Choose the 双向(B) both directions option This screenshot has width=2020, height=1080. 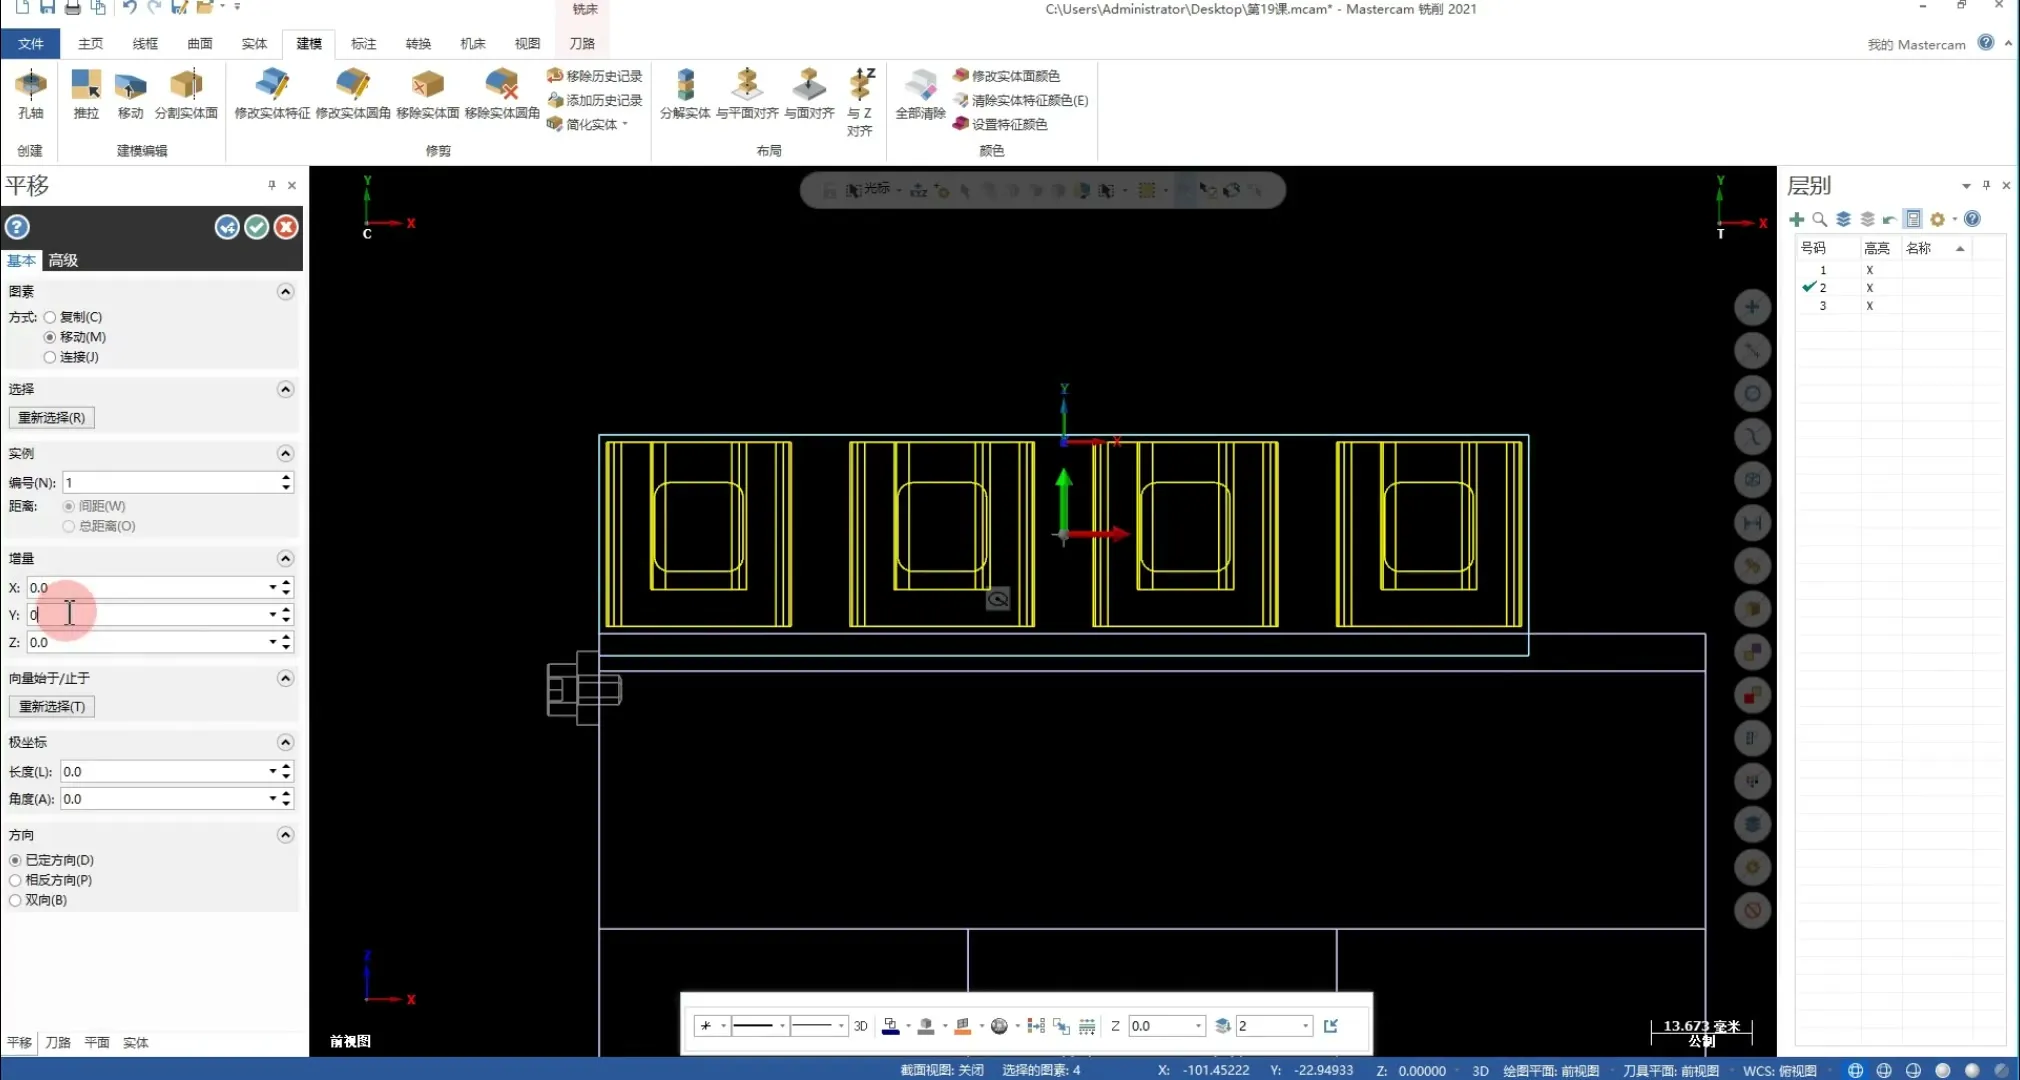click(15, 900)
